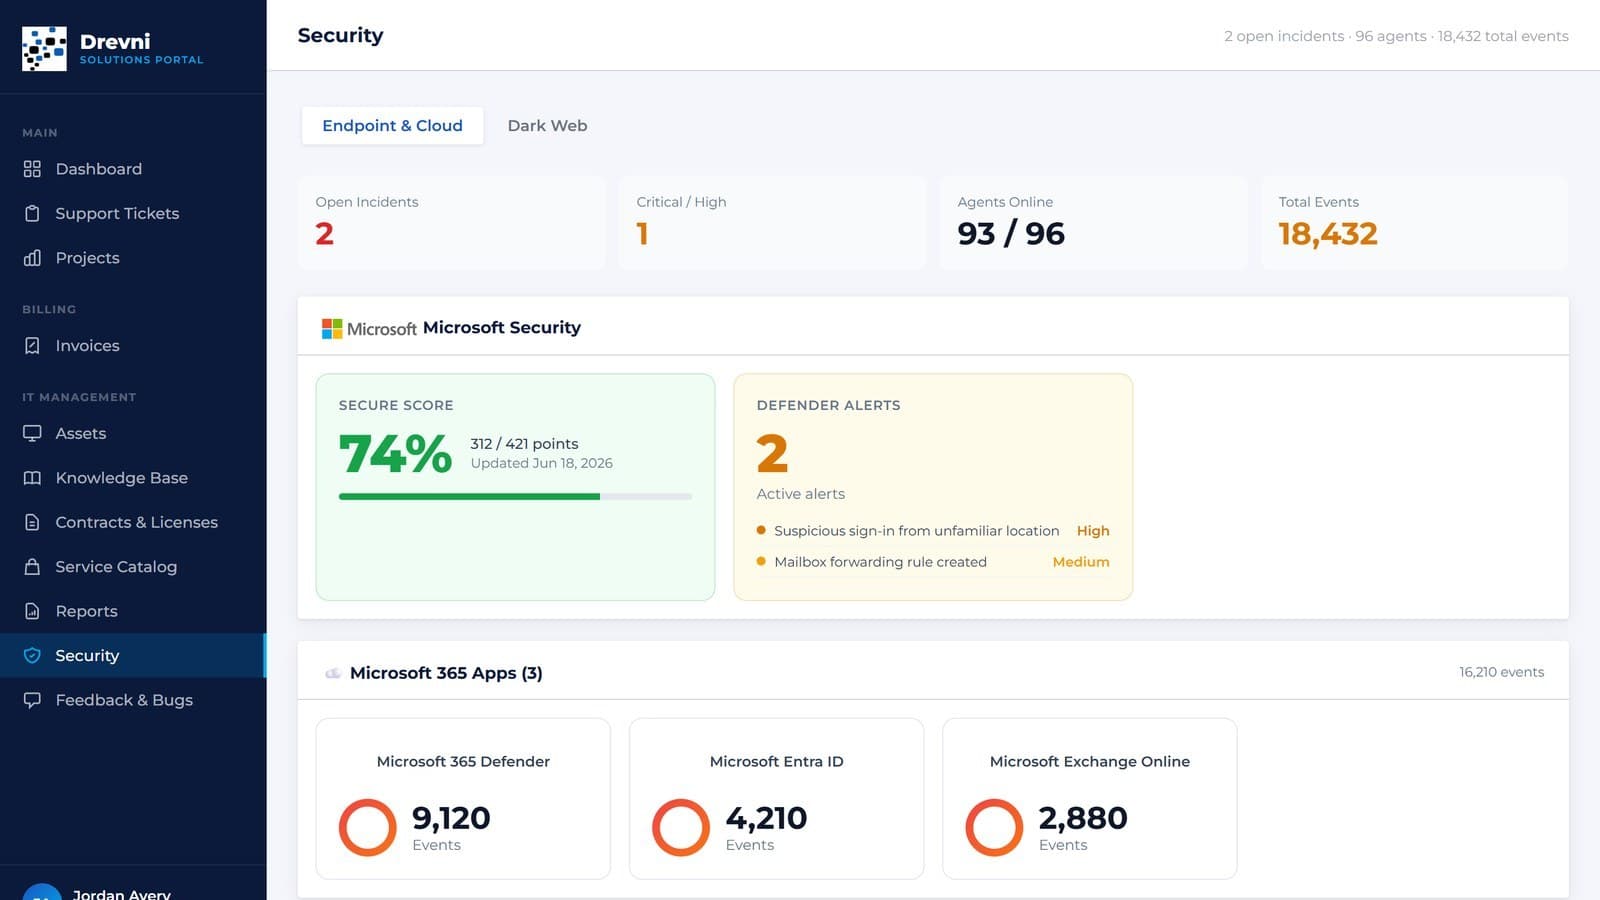The image size is (1600, 900).
Task: Click the Drevni logo icon
Action: pyautogui.click(x=44, y=48)
